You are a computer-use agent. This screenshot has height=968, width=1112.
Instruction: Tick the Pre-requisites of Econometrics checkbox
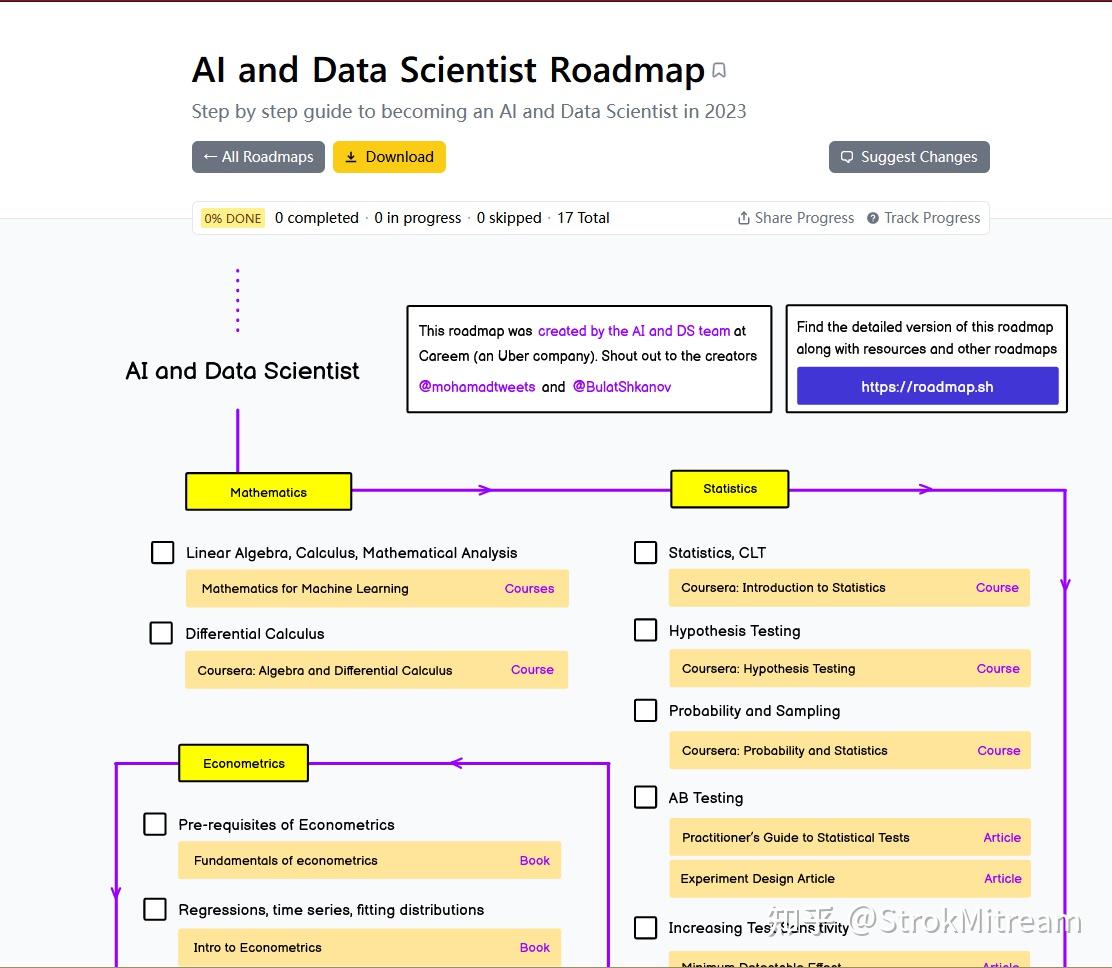pos(155,824)
